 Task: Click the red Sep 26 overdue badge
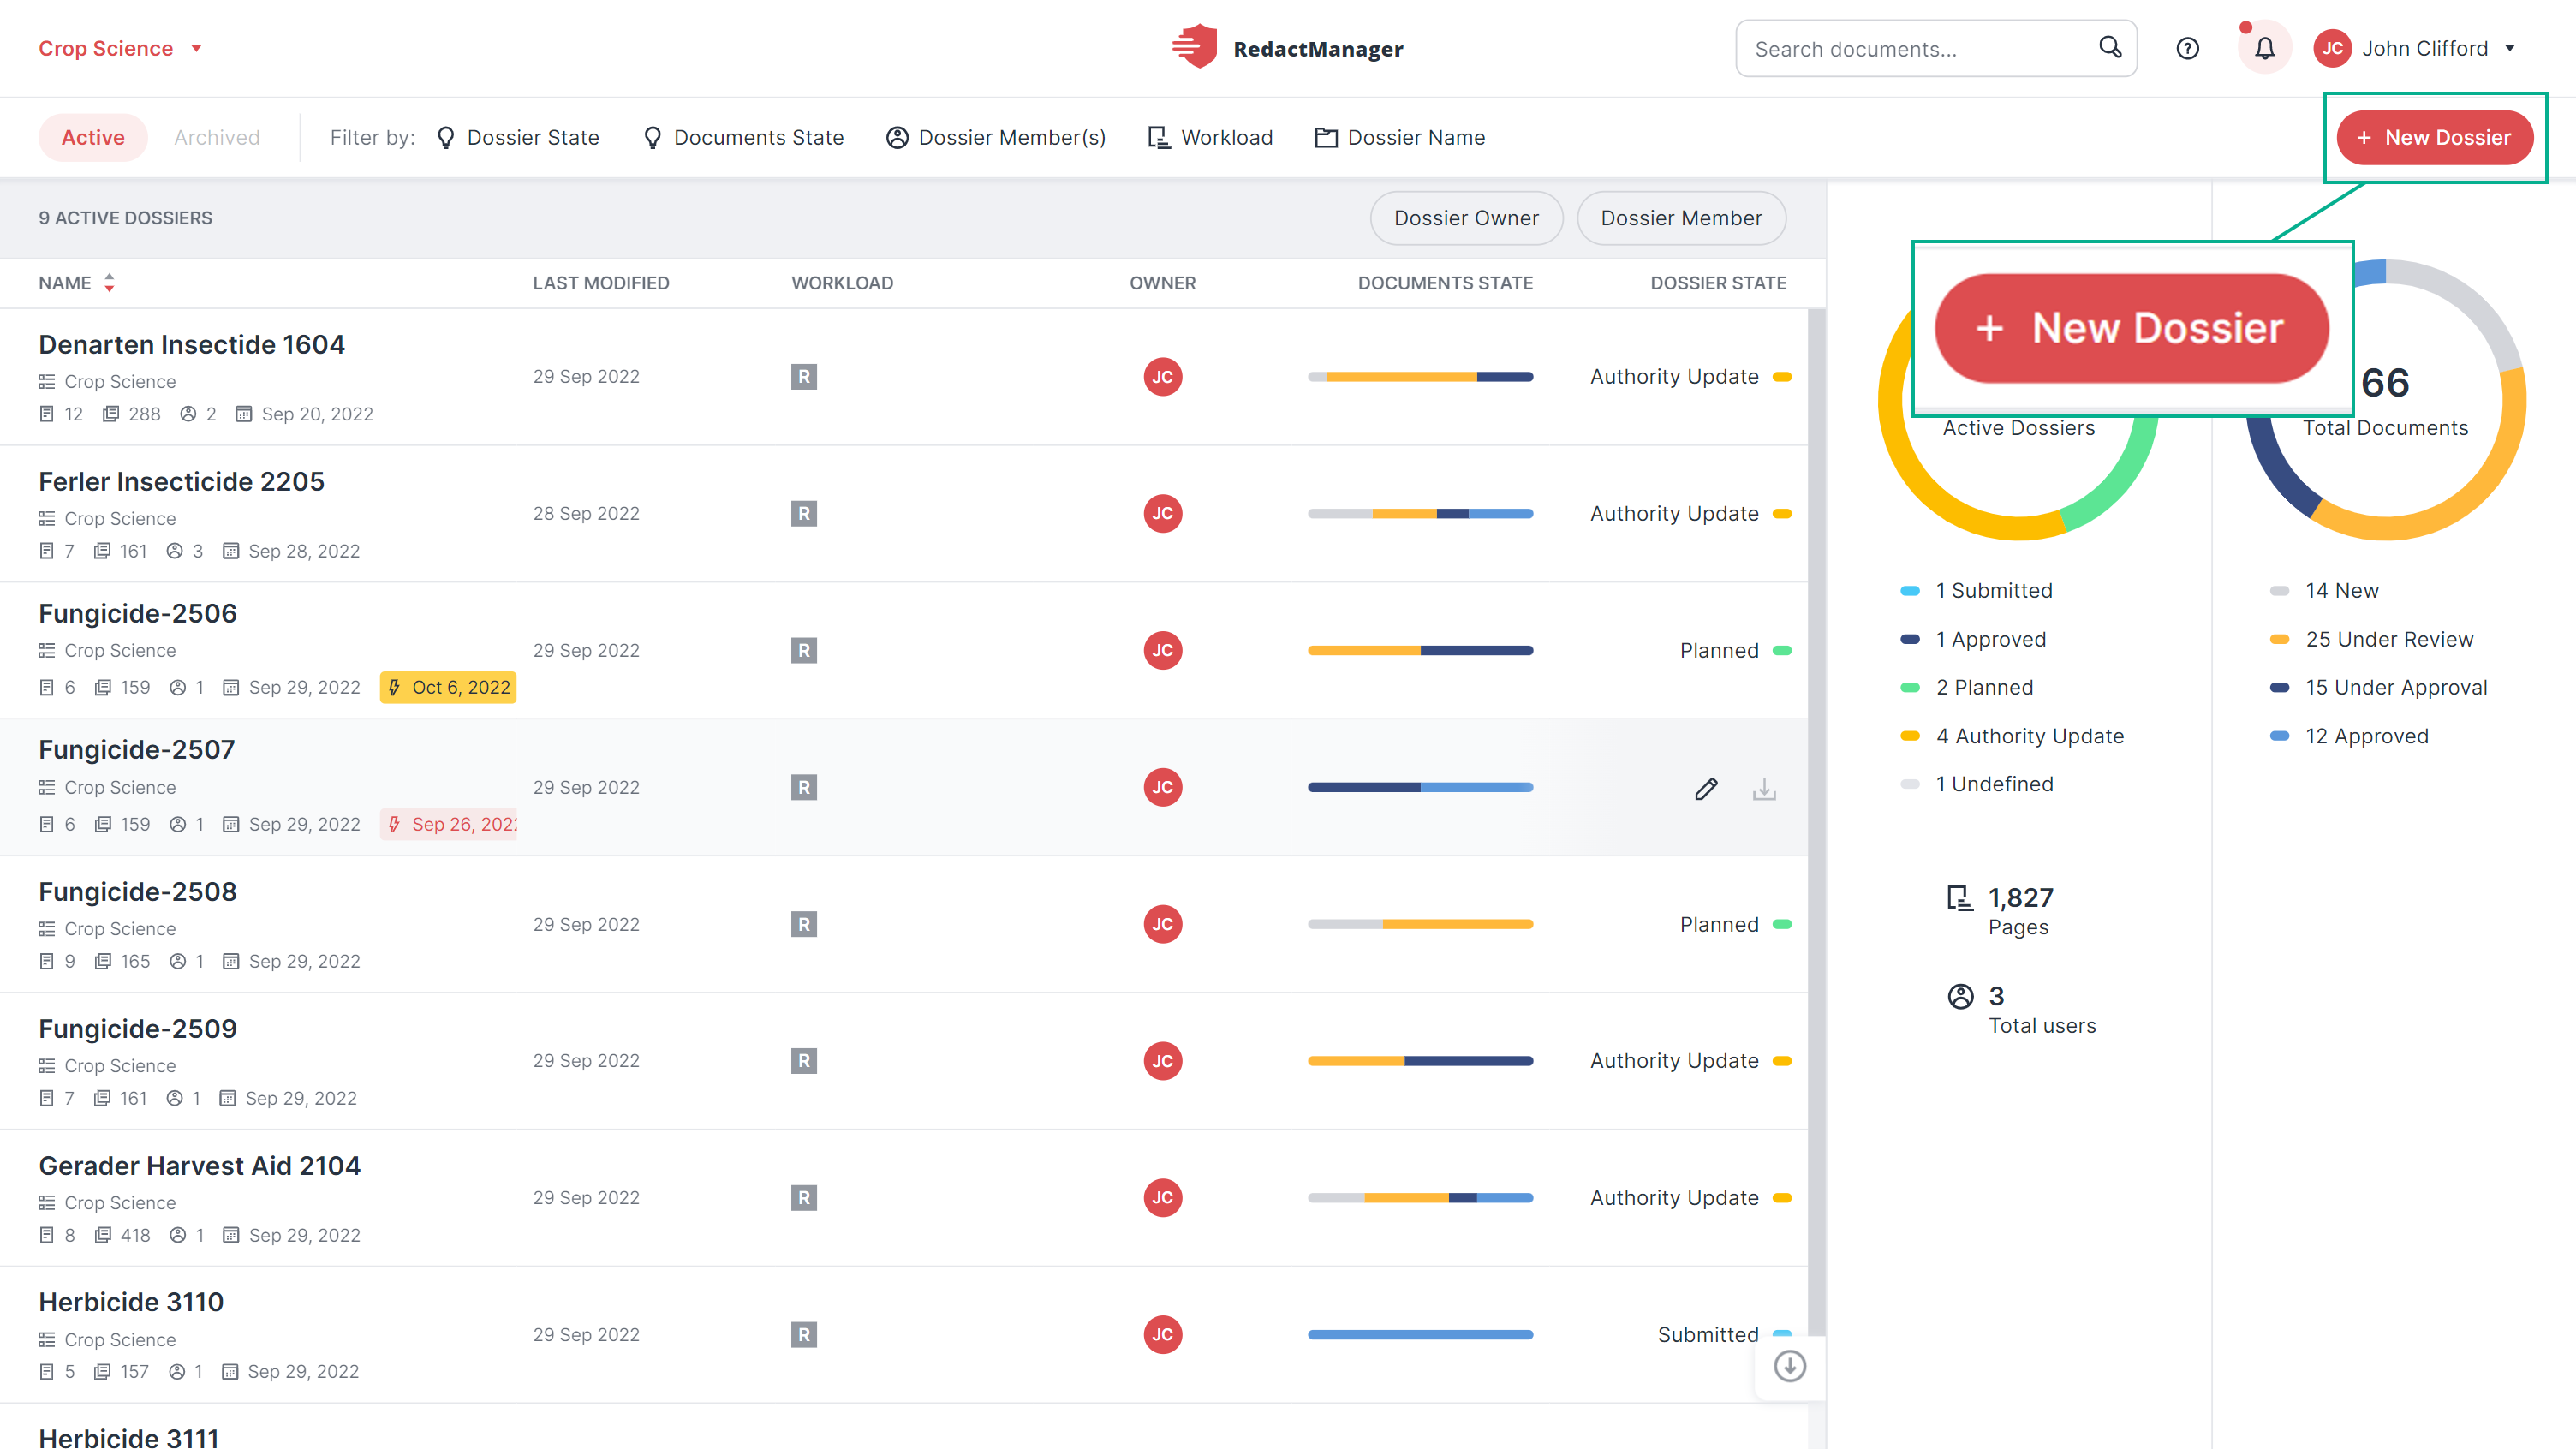point(449,825)
